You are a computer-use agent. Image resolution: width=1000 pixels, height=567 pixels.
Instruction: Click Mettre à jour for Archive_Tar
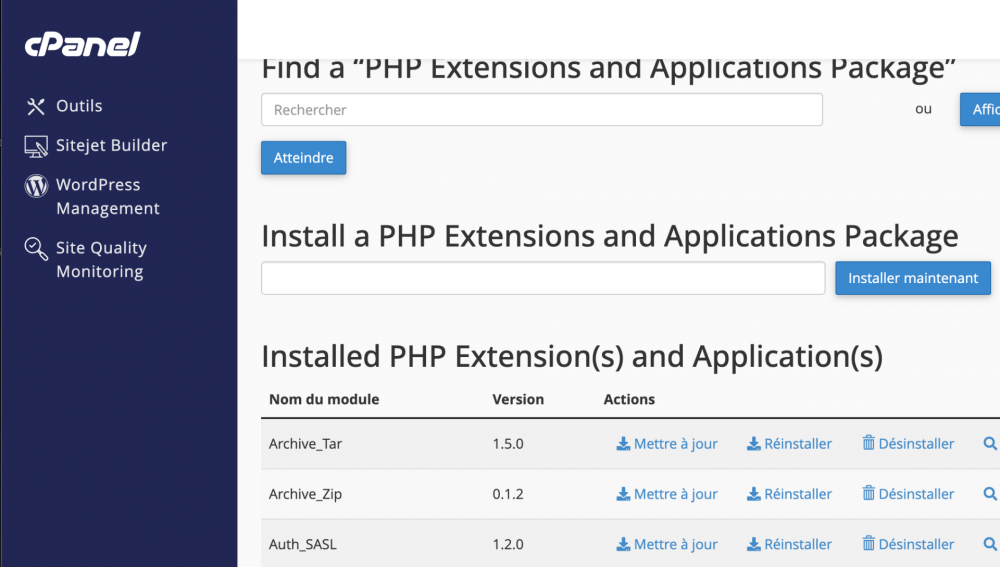pyautogui.click(x=667, y=444)
